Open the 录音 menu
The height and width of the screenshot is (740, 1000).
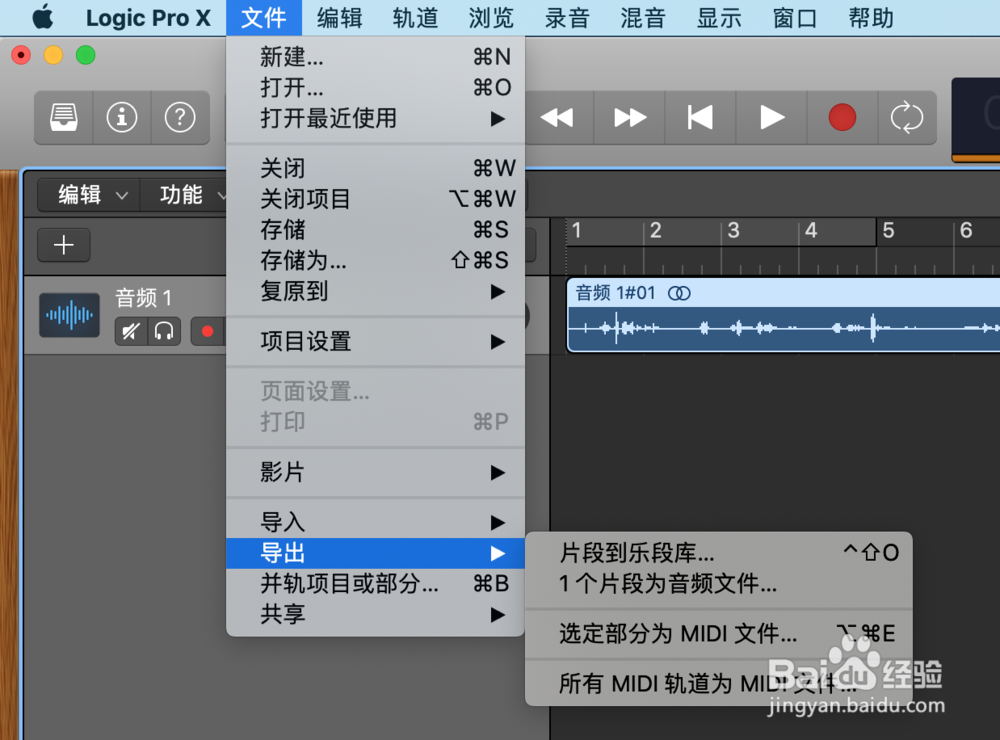coord(567,18)
